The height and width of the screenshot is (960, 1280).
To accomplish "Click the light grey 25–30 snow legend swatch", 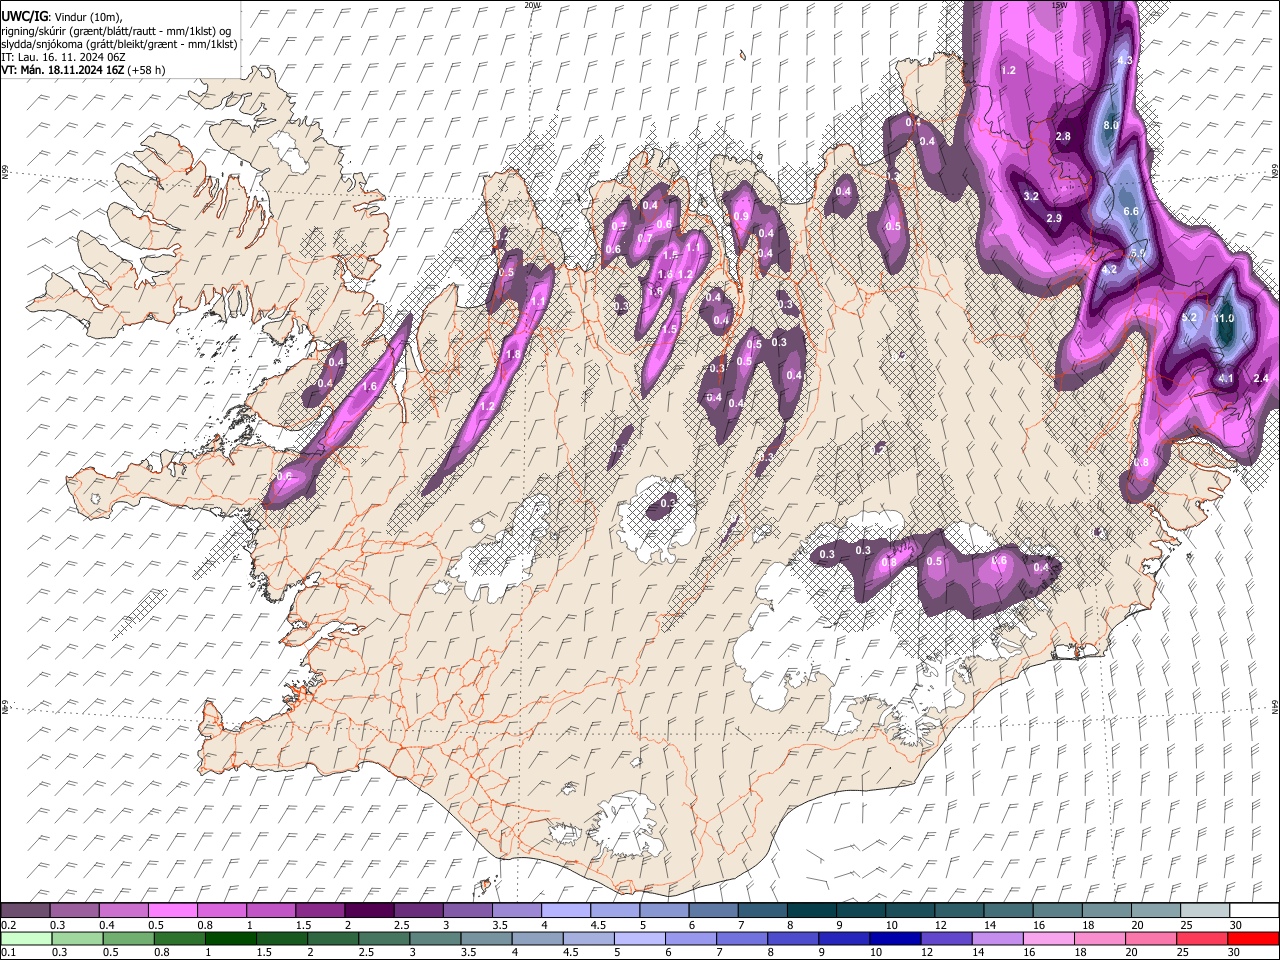I will (x=1205, y=910).
